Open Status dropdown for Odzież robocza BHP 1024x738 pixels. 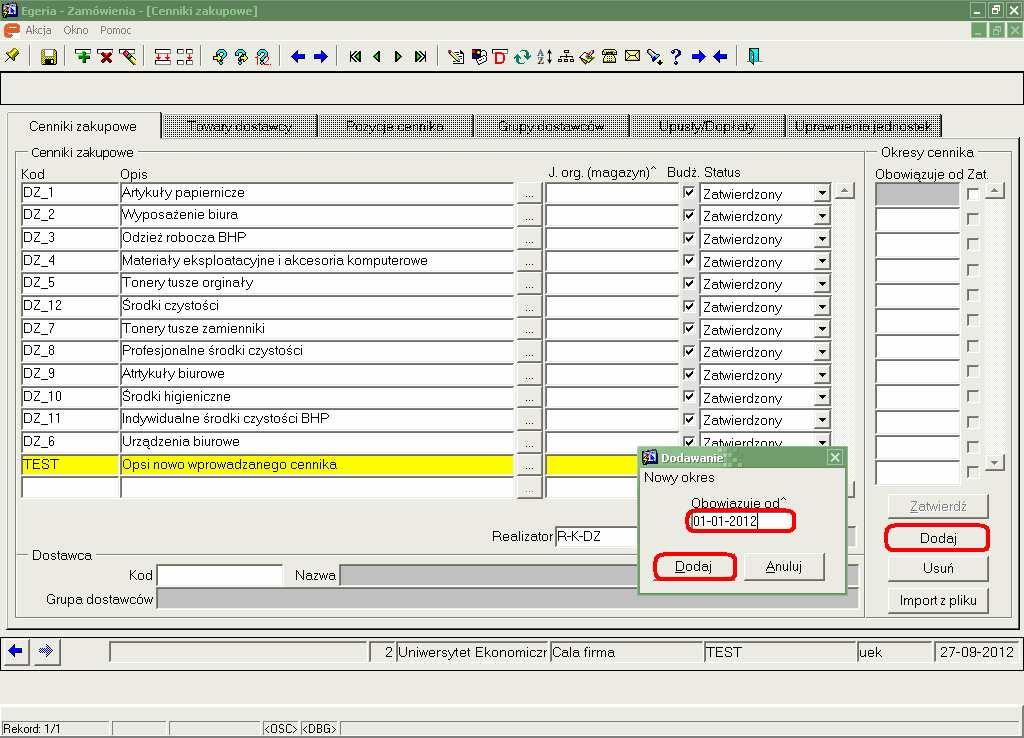click(x=822, y=239)
